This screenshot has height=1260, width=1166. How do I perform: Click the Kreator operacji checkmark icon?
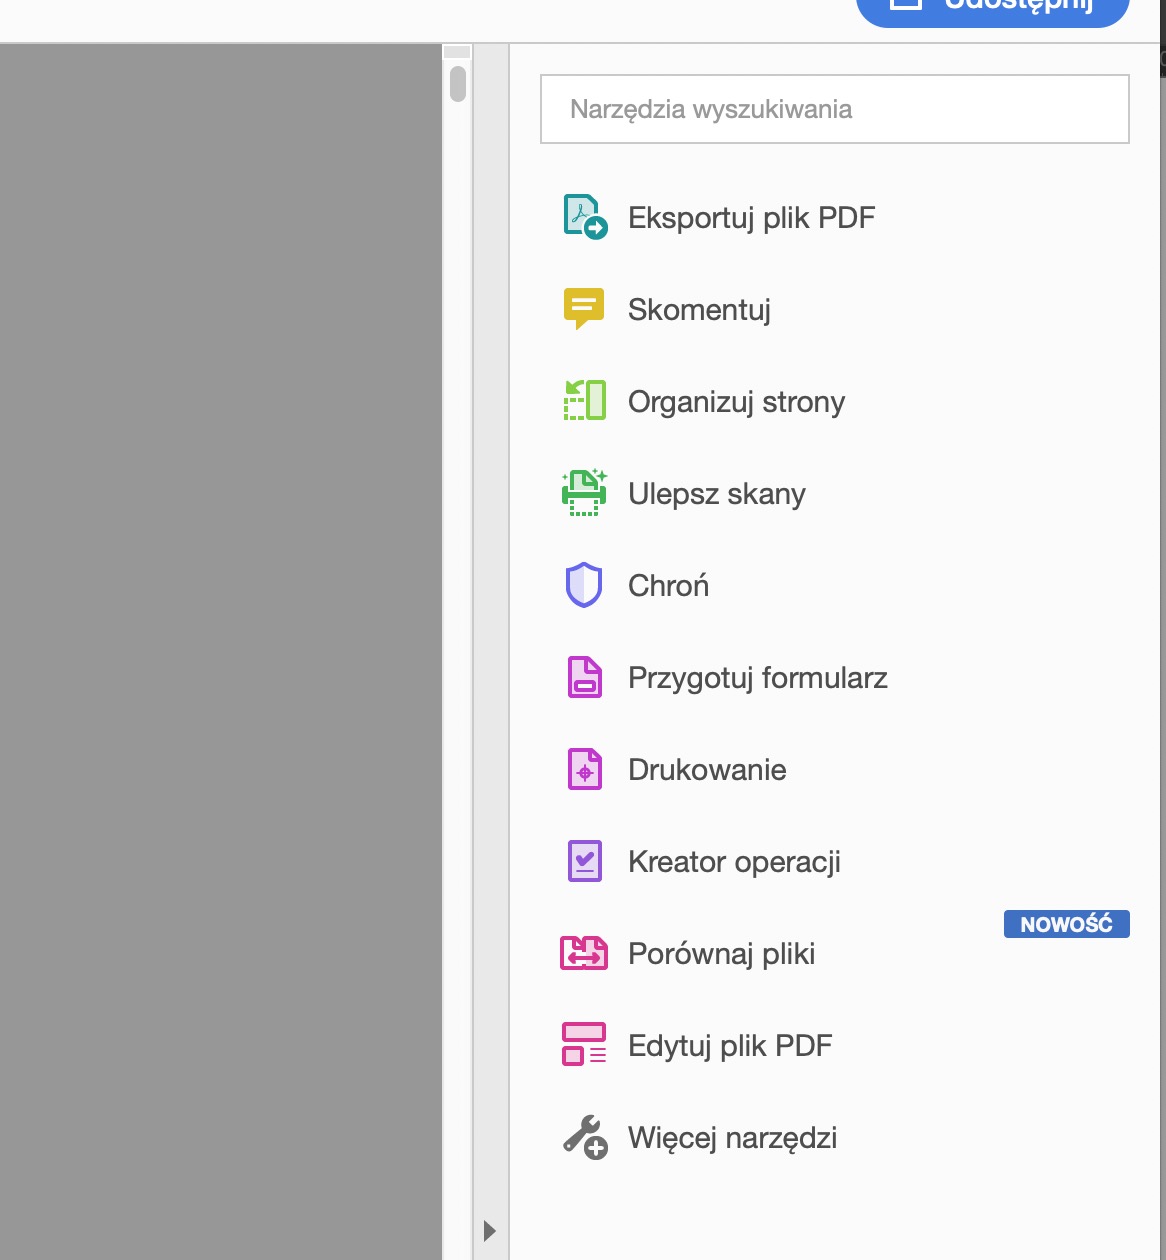click(585, 861)
